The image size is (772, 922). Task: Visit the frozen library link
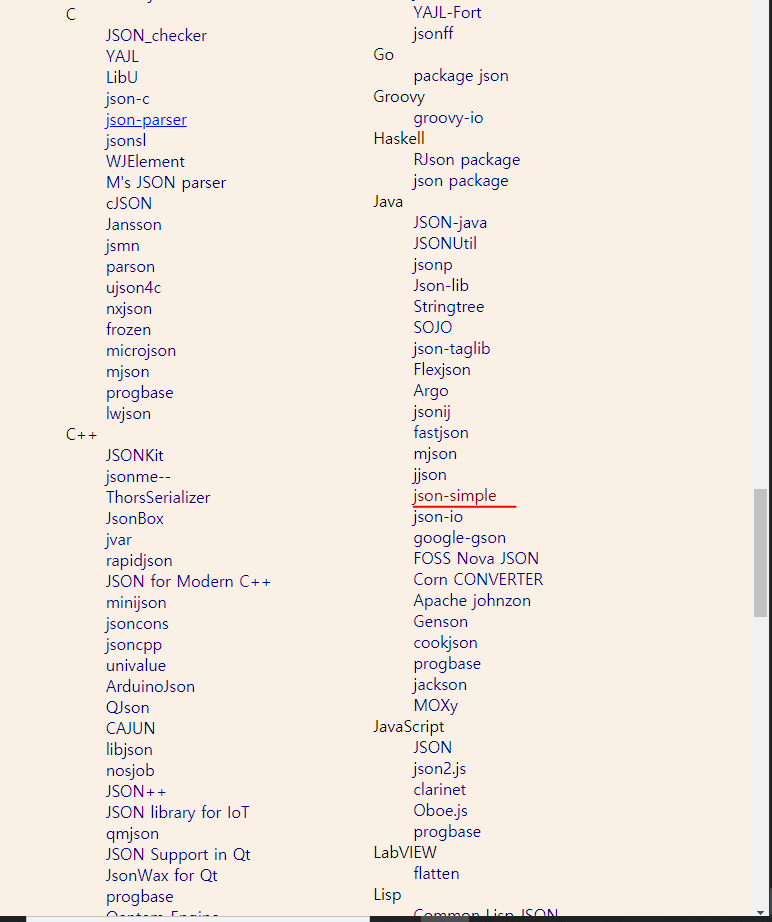click(x=128, y=330)
